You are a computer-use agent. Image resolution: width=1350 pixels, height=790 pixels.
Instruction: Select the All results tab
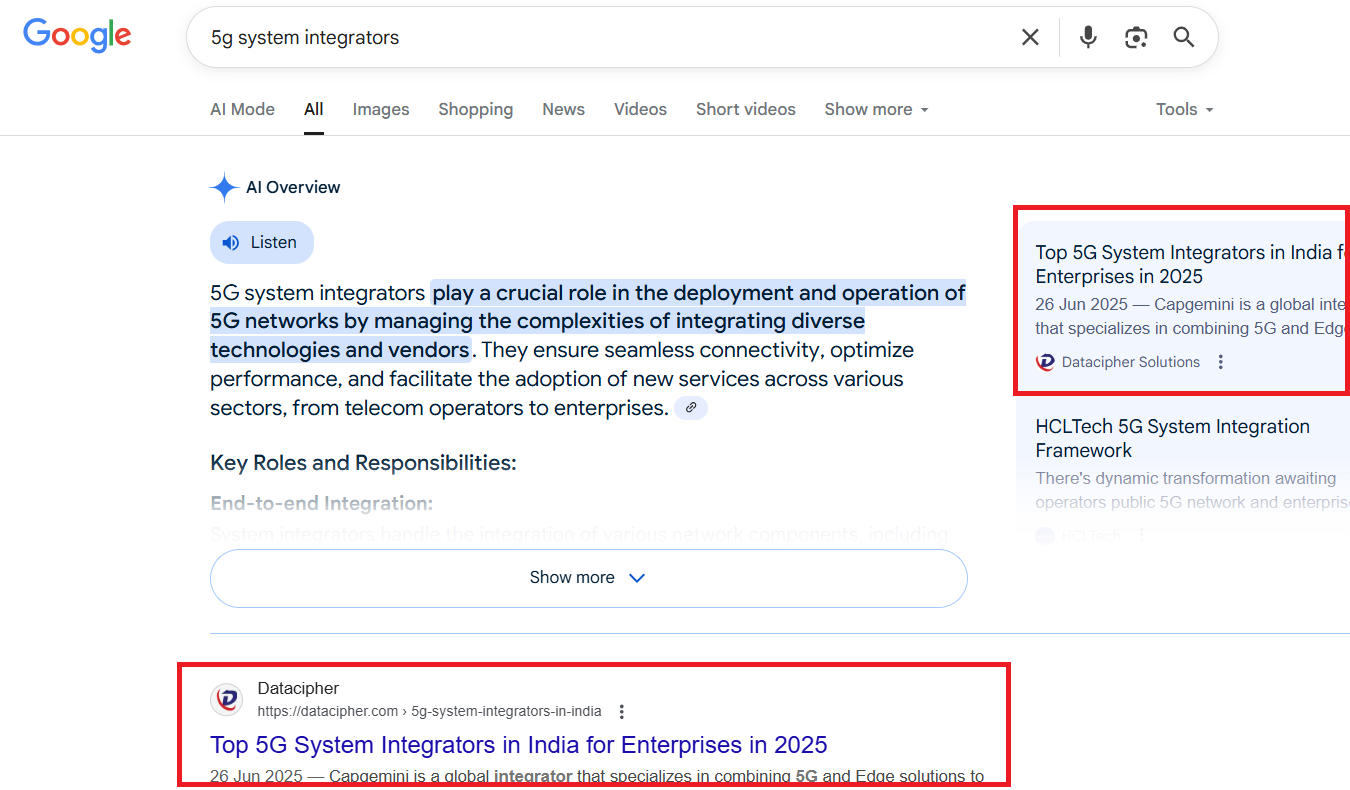pos(314,109)
